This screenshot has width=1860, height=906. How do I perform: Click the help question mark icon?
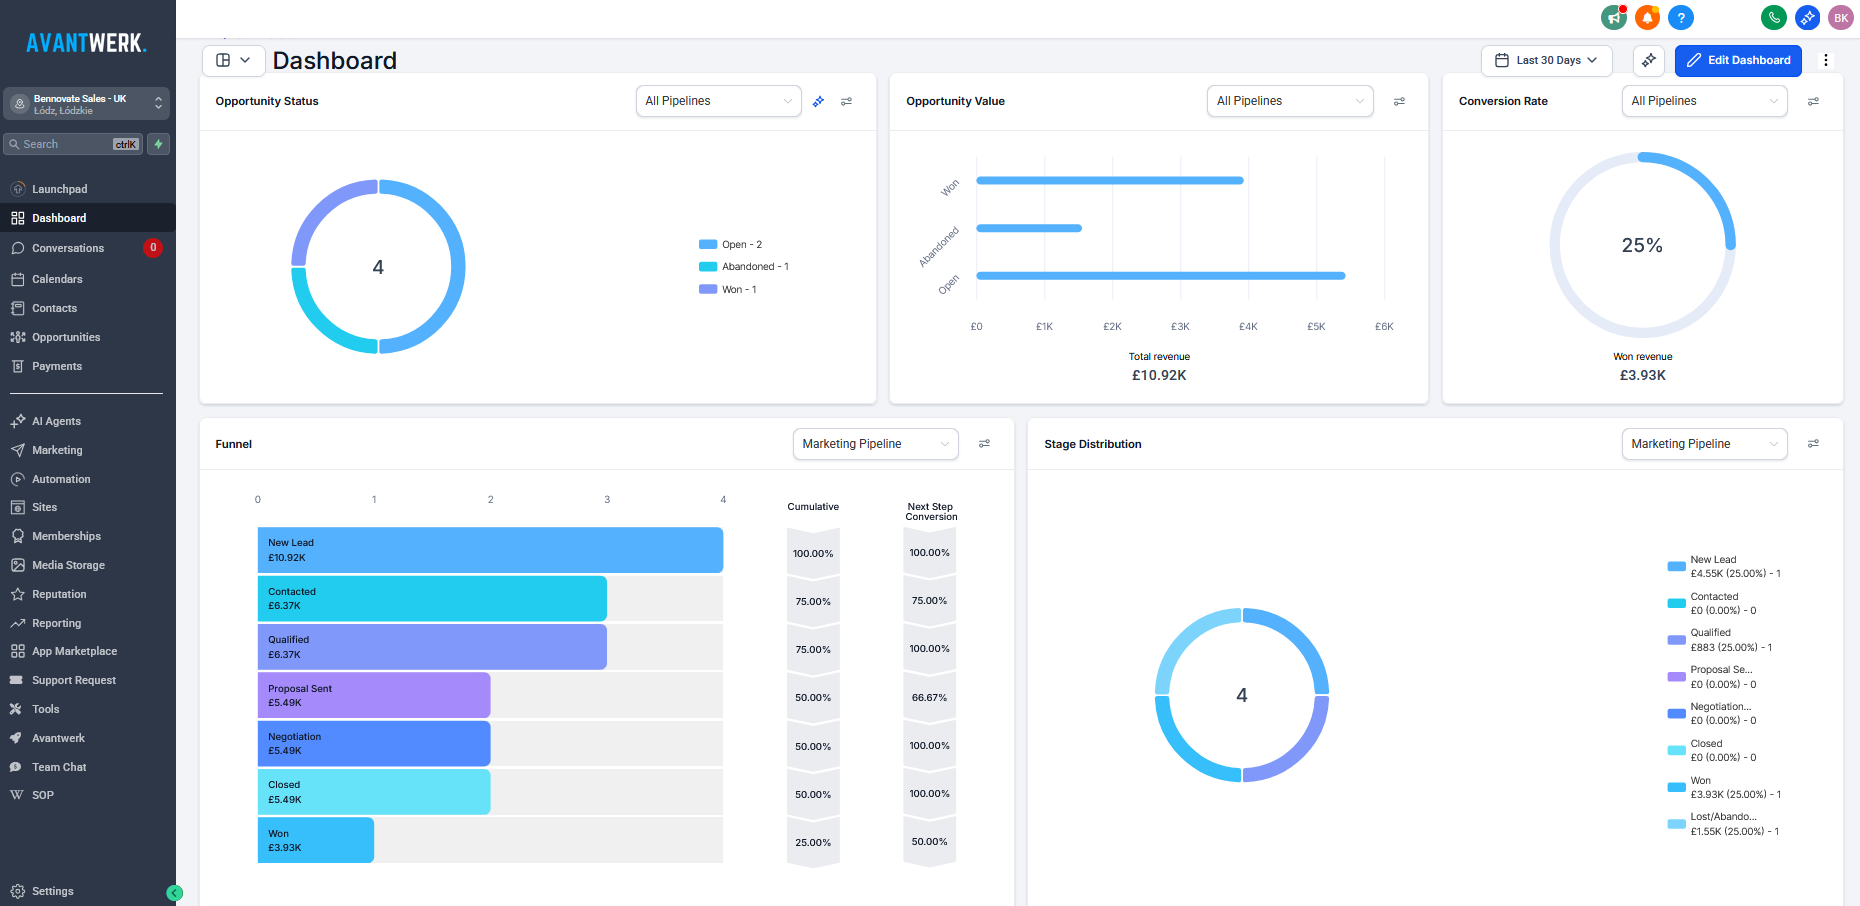[x=1681, y=17]
